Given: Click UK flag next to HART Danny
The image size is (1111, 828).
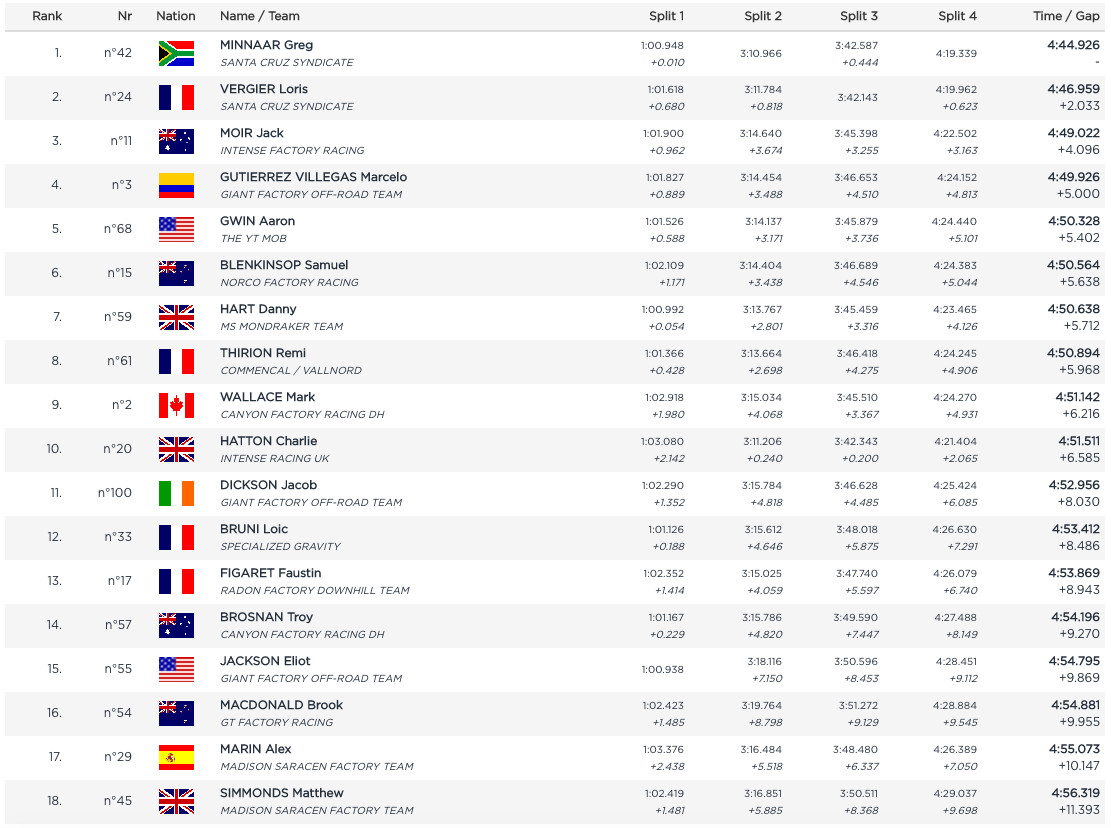Looking at the screenshot, I should point(176,317).
